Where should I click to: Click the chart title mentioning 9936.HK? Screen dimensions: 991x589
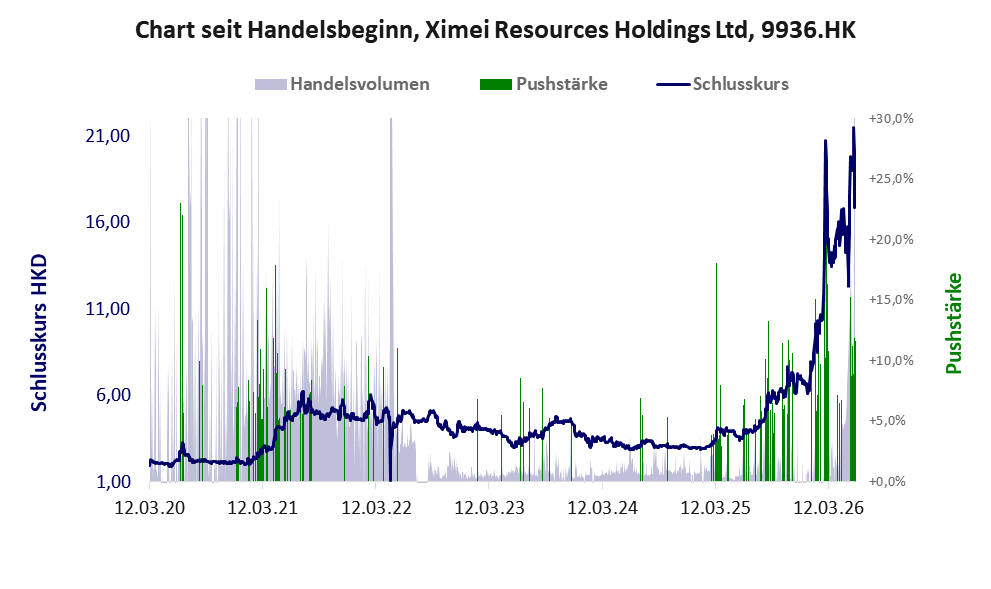click(x=496, y=30)
